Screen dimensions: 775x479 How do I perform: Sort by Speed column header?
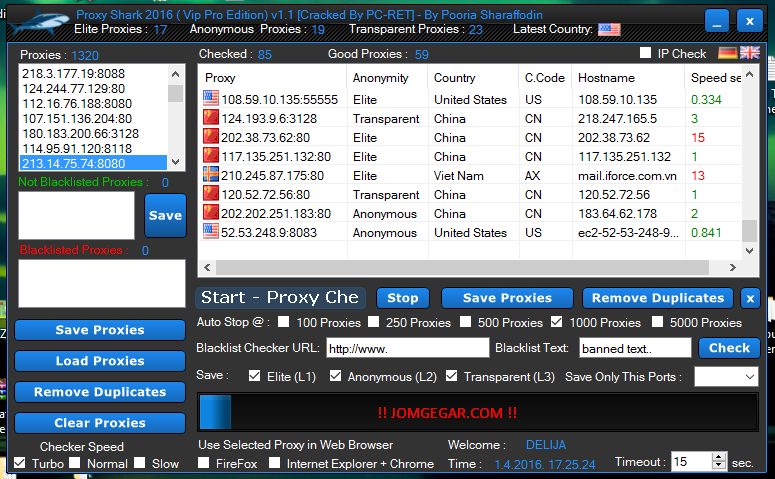pyautogui.click(x=714, y=78)
